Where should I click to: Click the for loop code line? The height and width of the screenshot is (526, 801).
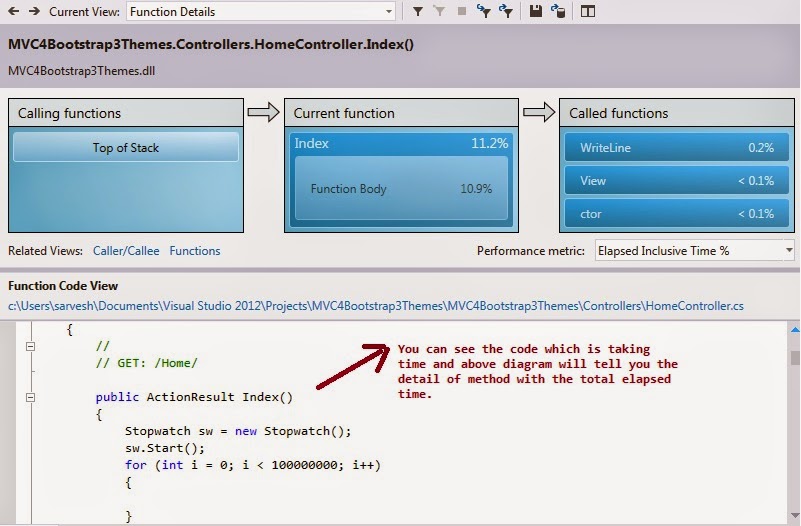point(253,465)
